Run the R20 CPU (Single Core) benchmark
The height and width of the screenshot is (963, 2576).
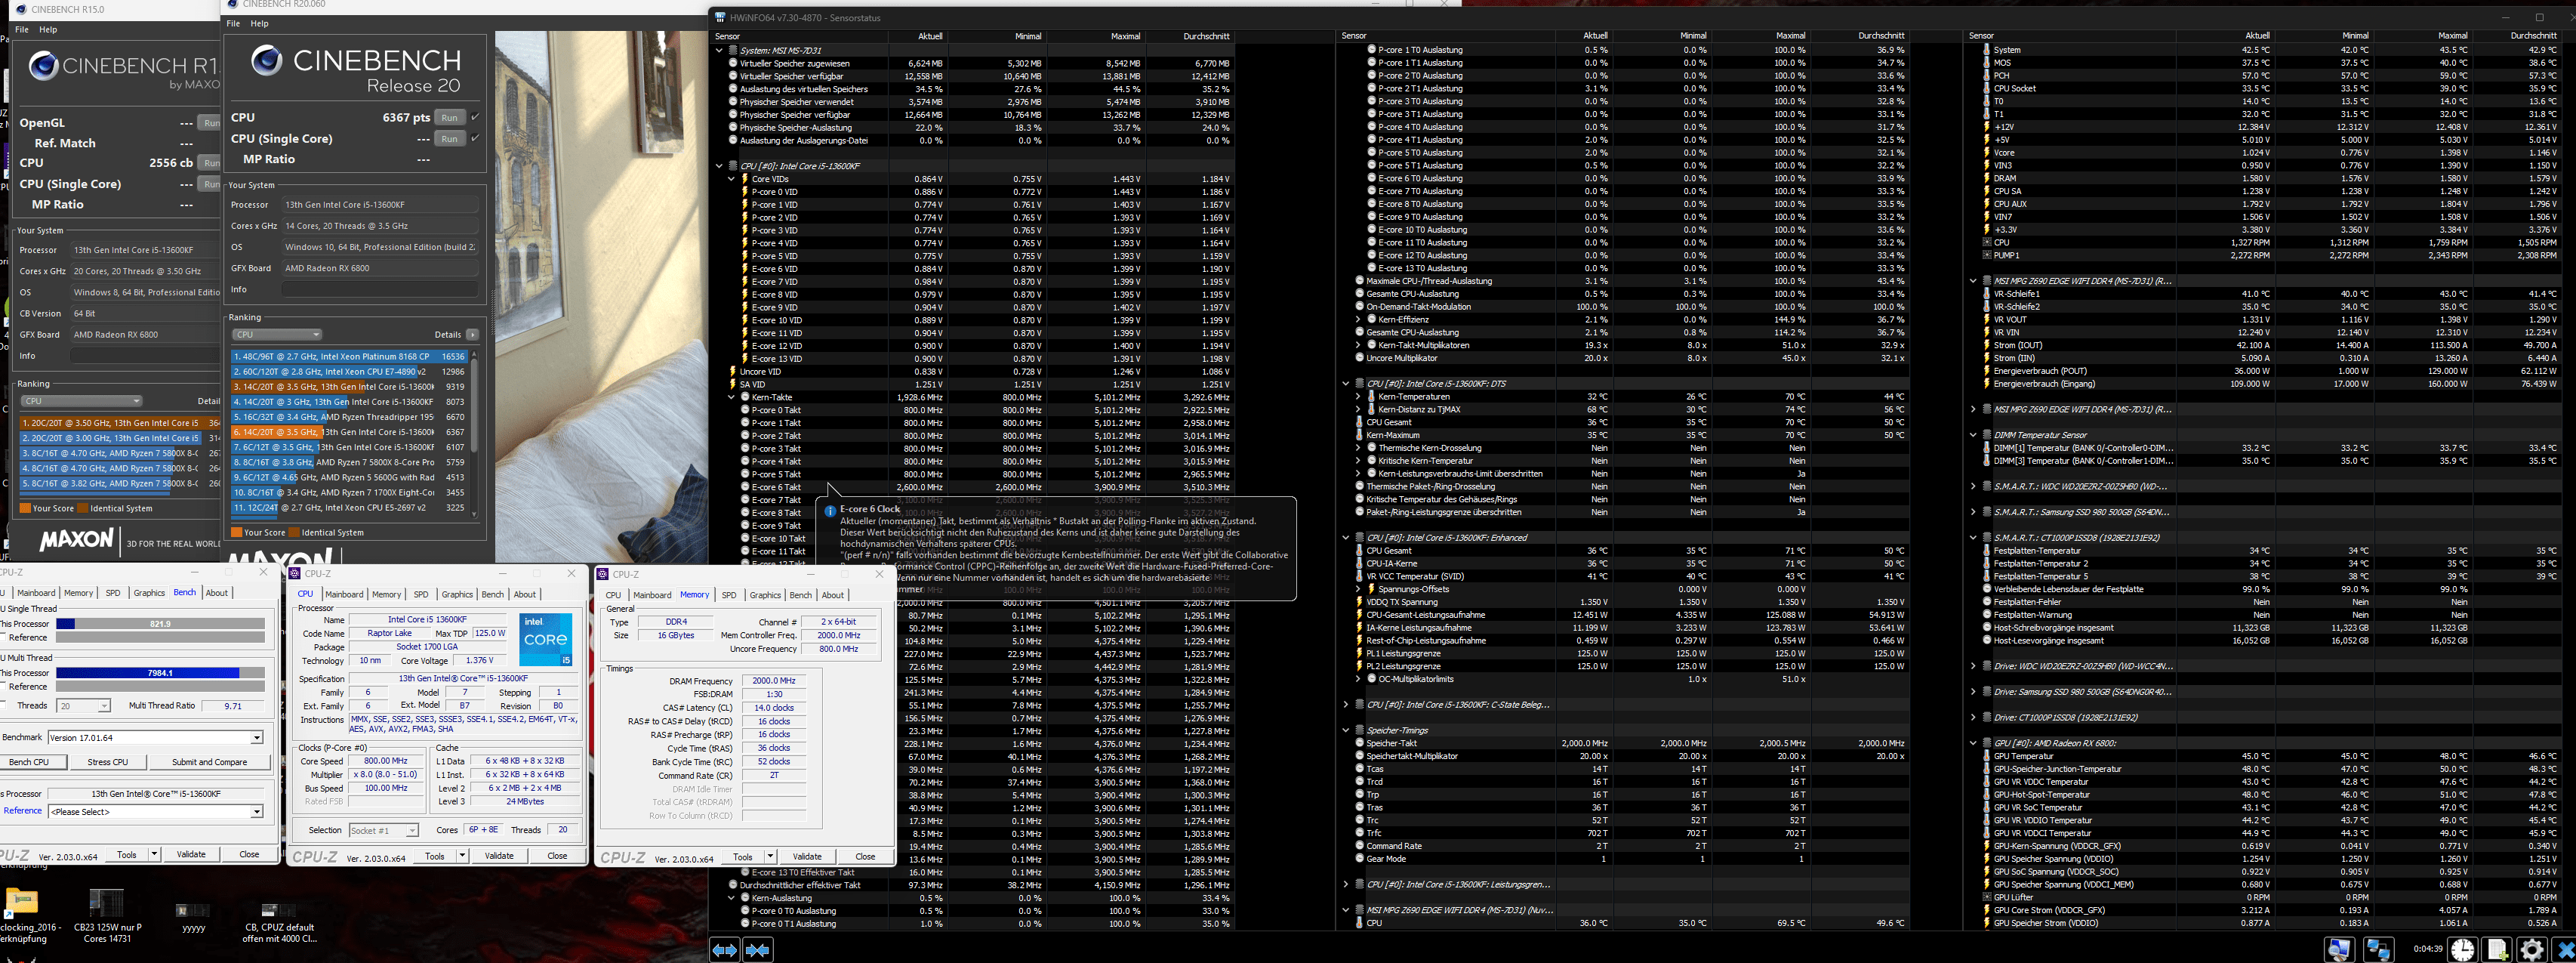pyautogui.click(x=450, y=139)
